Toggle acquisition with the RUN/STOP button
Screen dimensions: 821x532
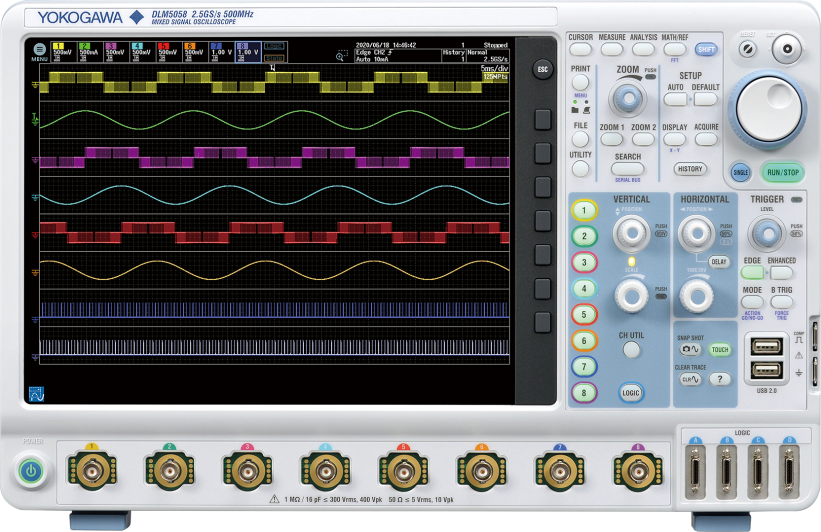click(783, 171)
